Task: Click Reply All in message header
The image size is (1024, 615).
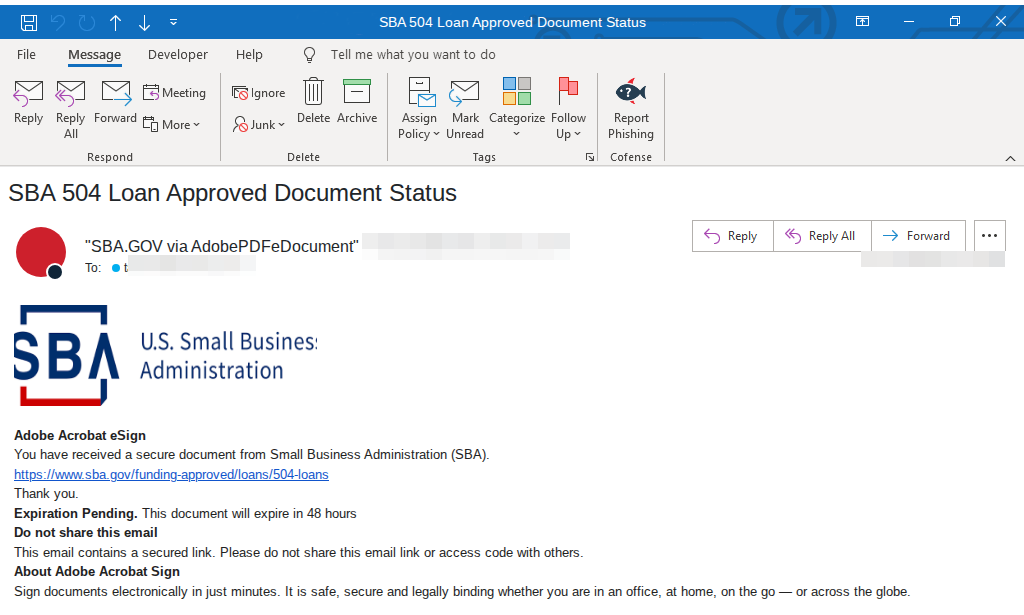Action: tap(822, 236)
